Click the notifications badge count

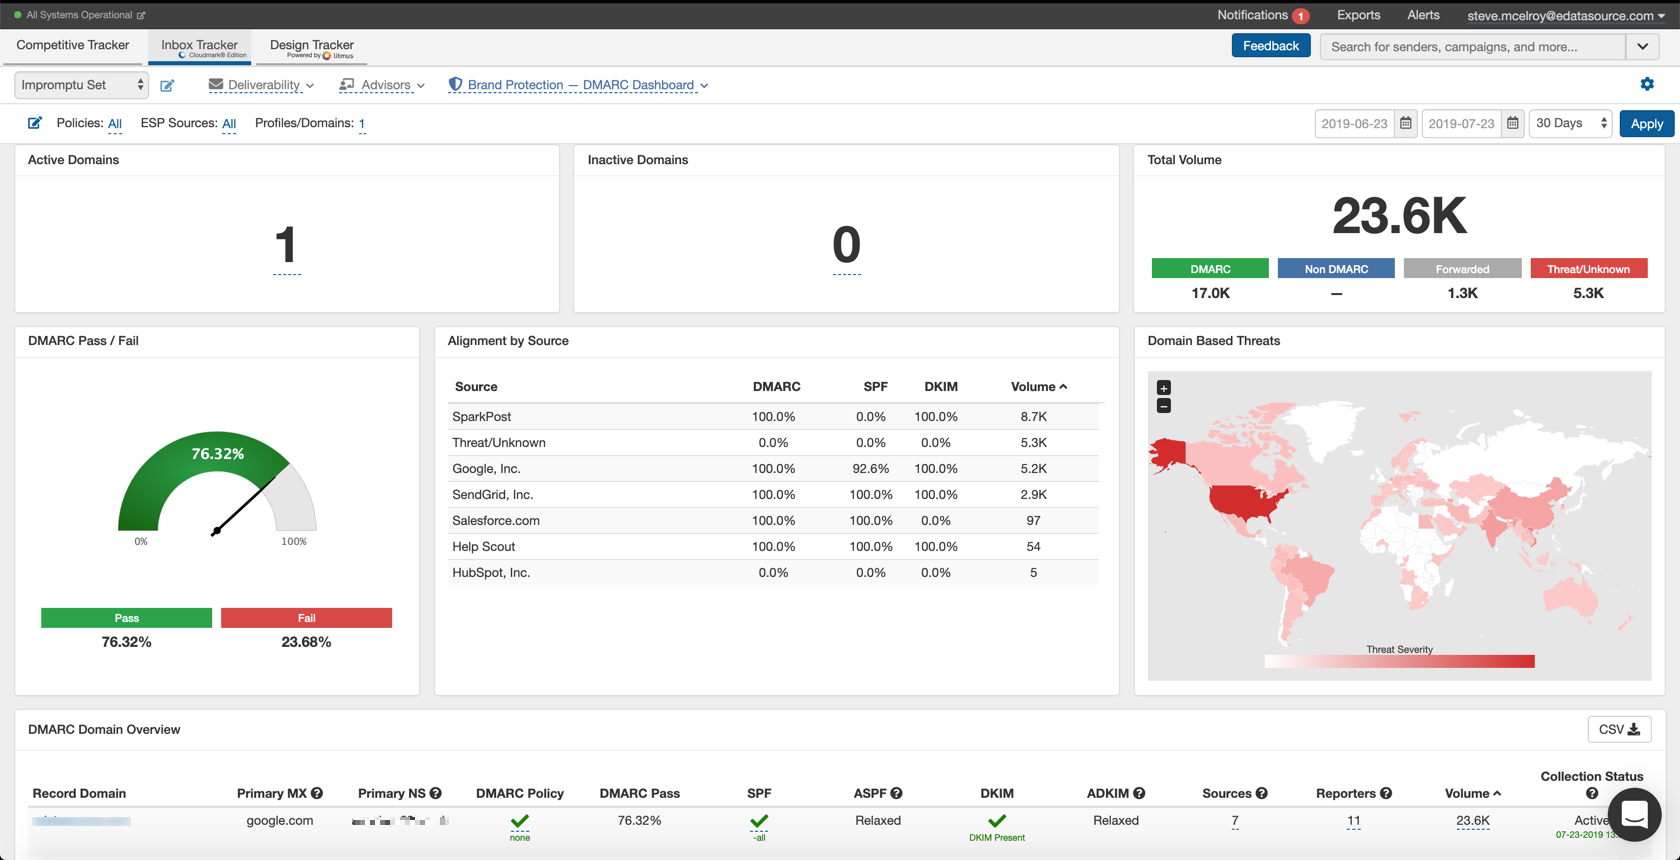pyautogui.click(x=1301, y=16)
